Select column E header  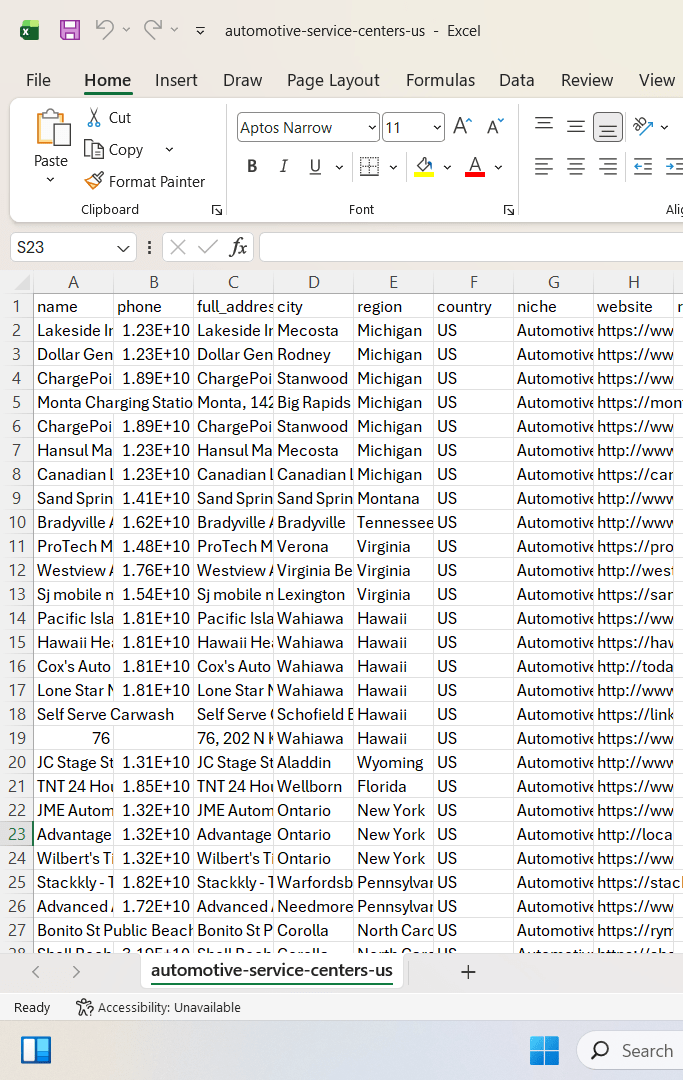tap(393, 282)
